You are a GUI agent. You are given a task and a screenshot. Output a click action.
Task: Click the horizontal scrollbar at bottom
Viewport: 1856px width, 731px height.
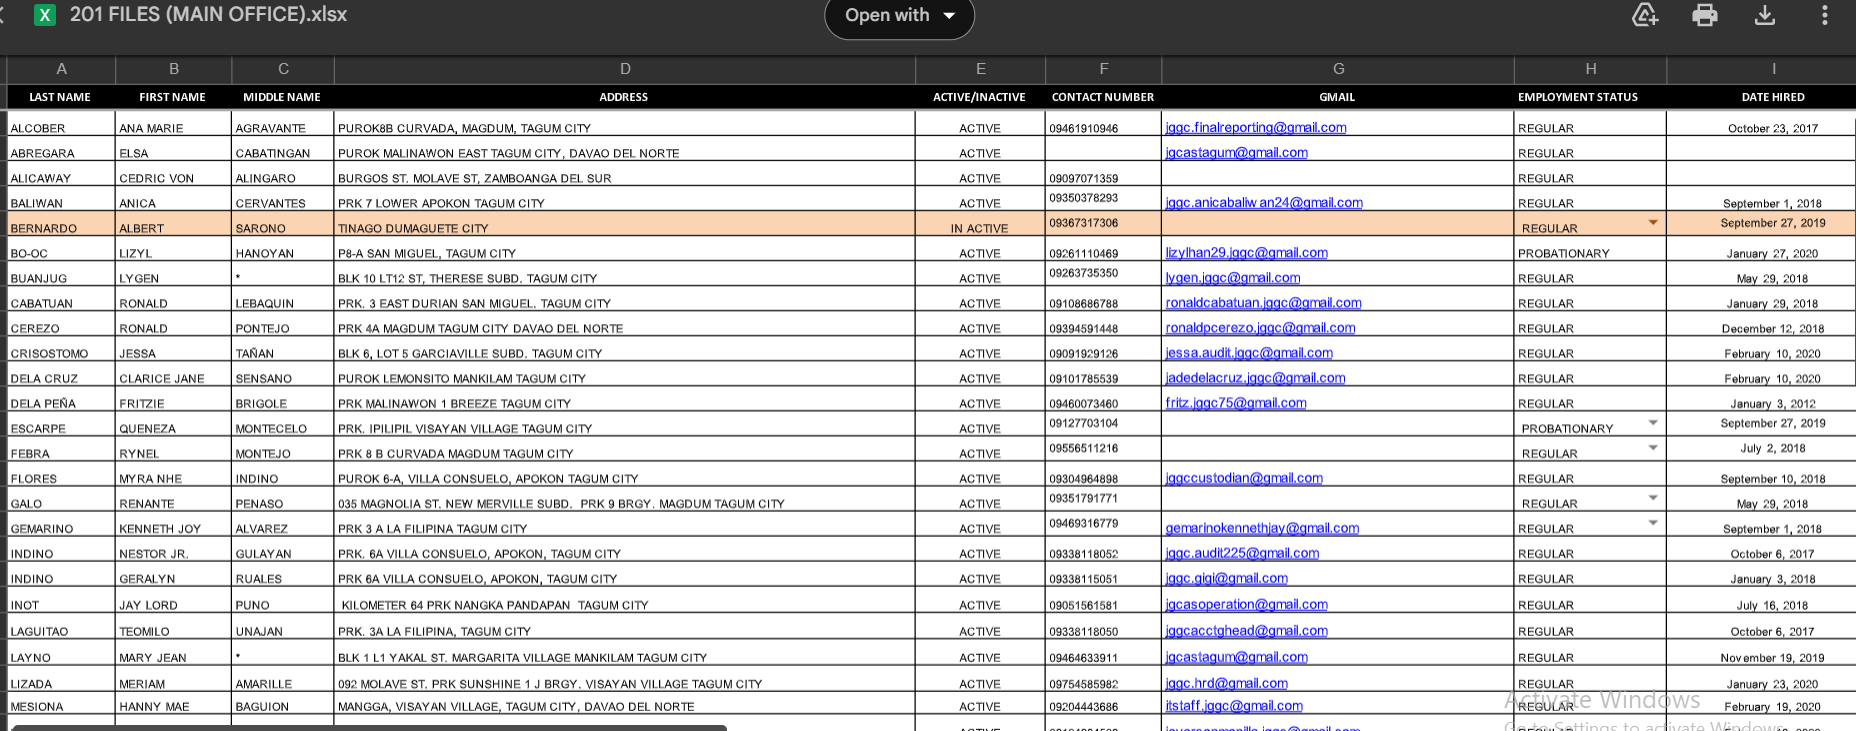370,727
